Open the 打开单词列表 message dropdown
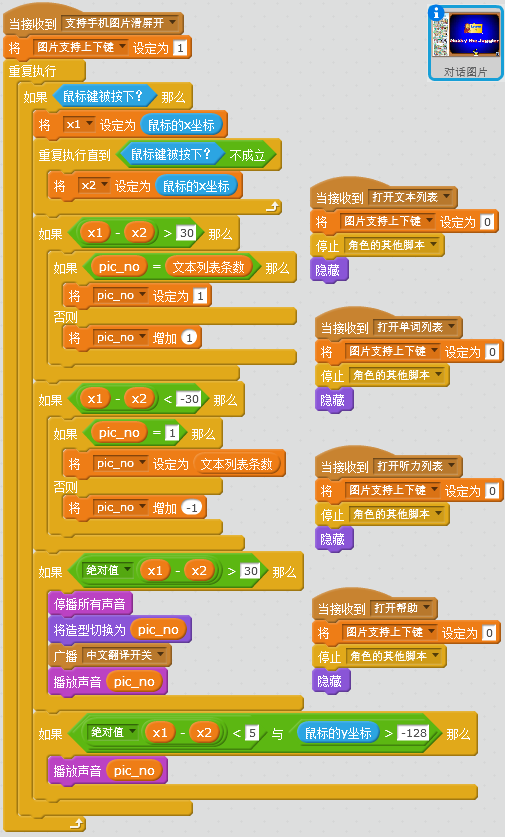Viewport: 505px width, 837px height. 416,327
